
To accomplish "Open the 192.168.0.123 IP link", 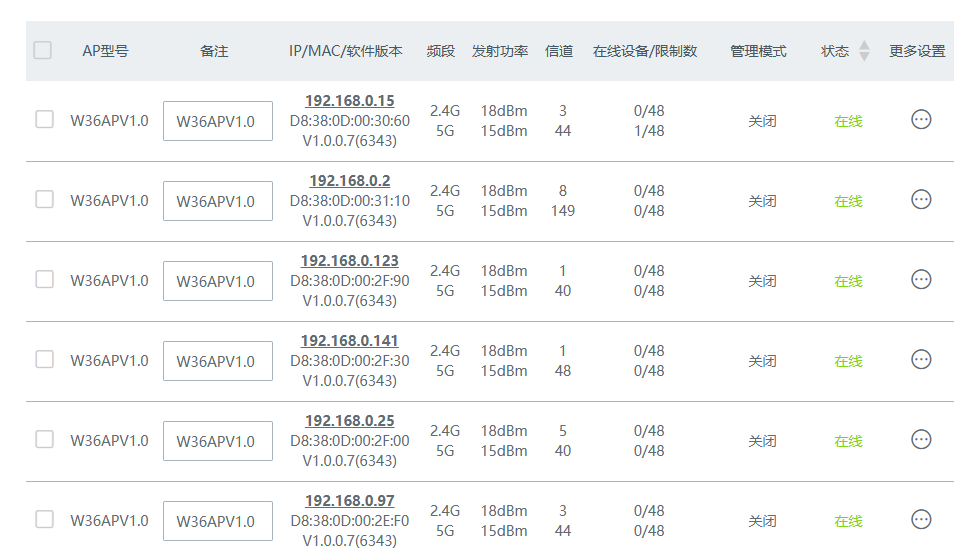I will [x=349, y=261].
